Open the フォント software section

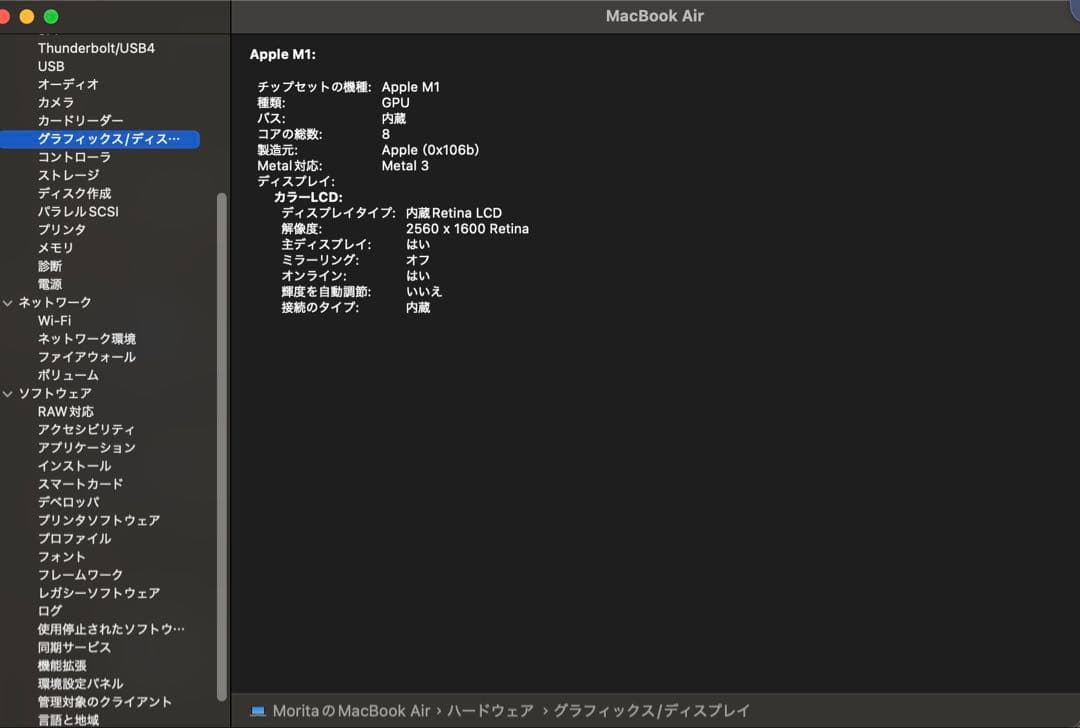click(61, 556)
